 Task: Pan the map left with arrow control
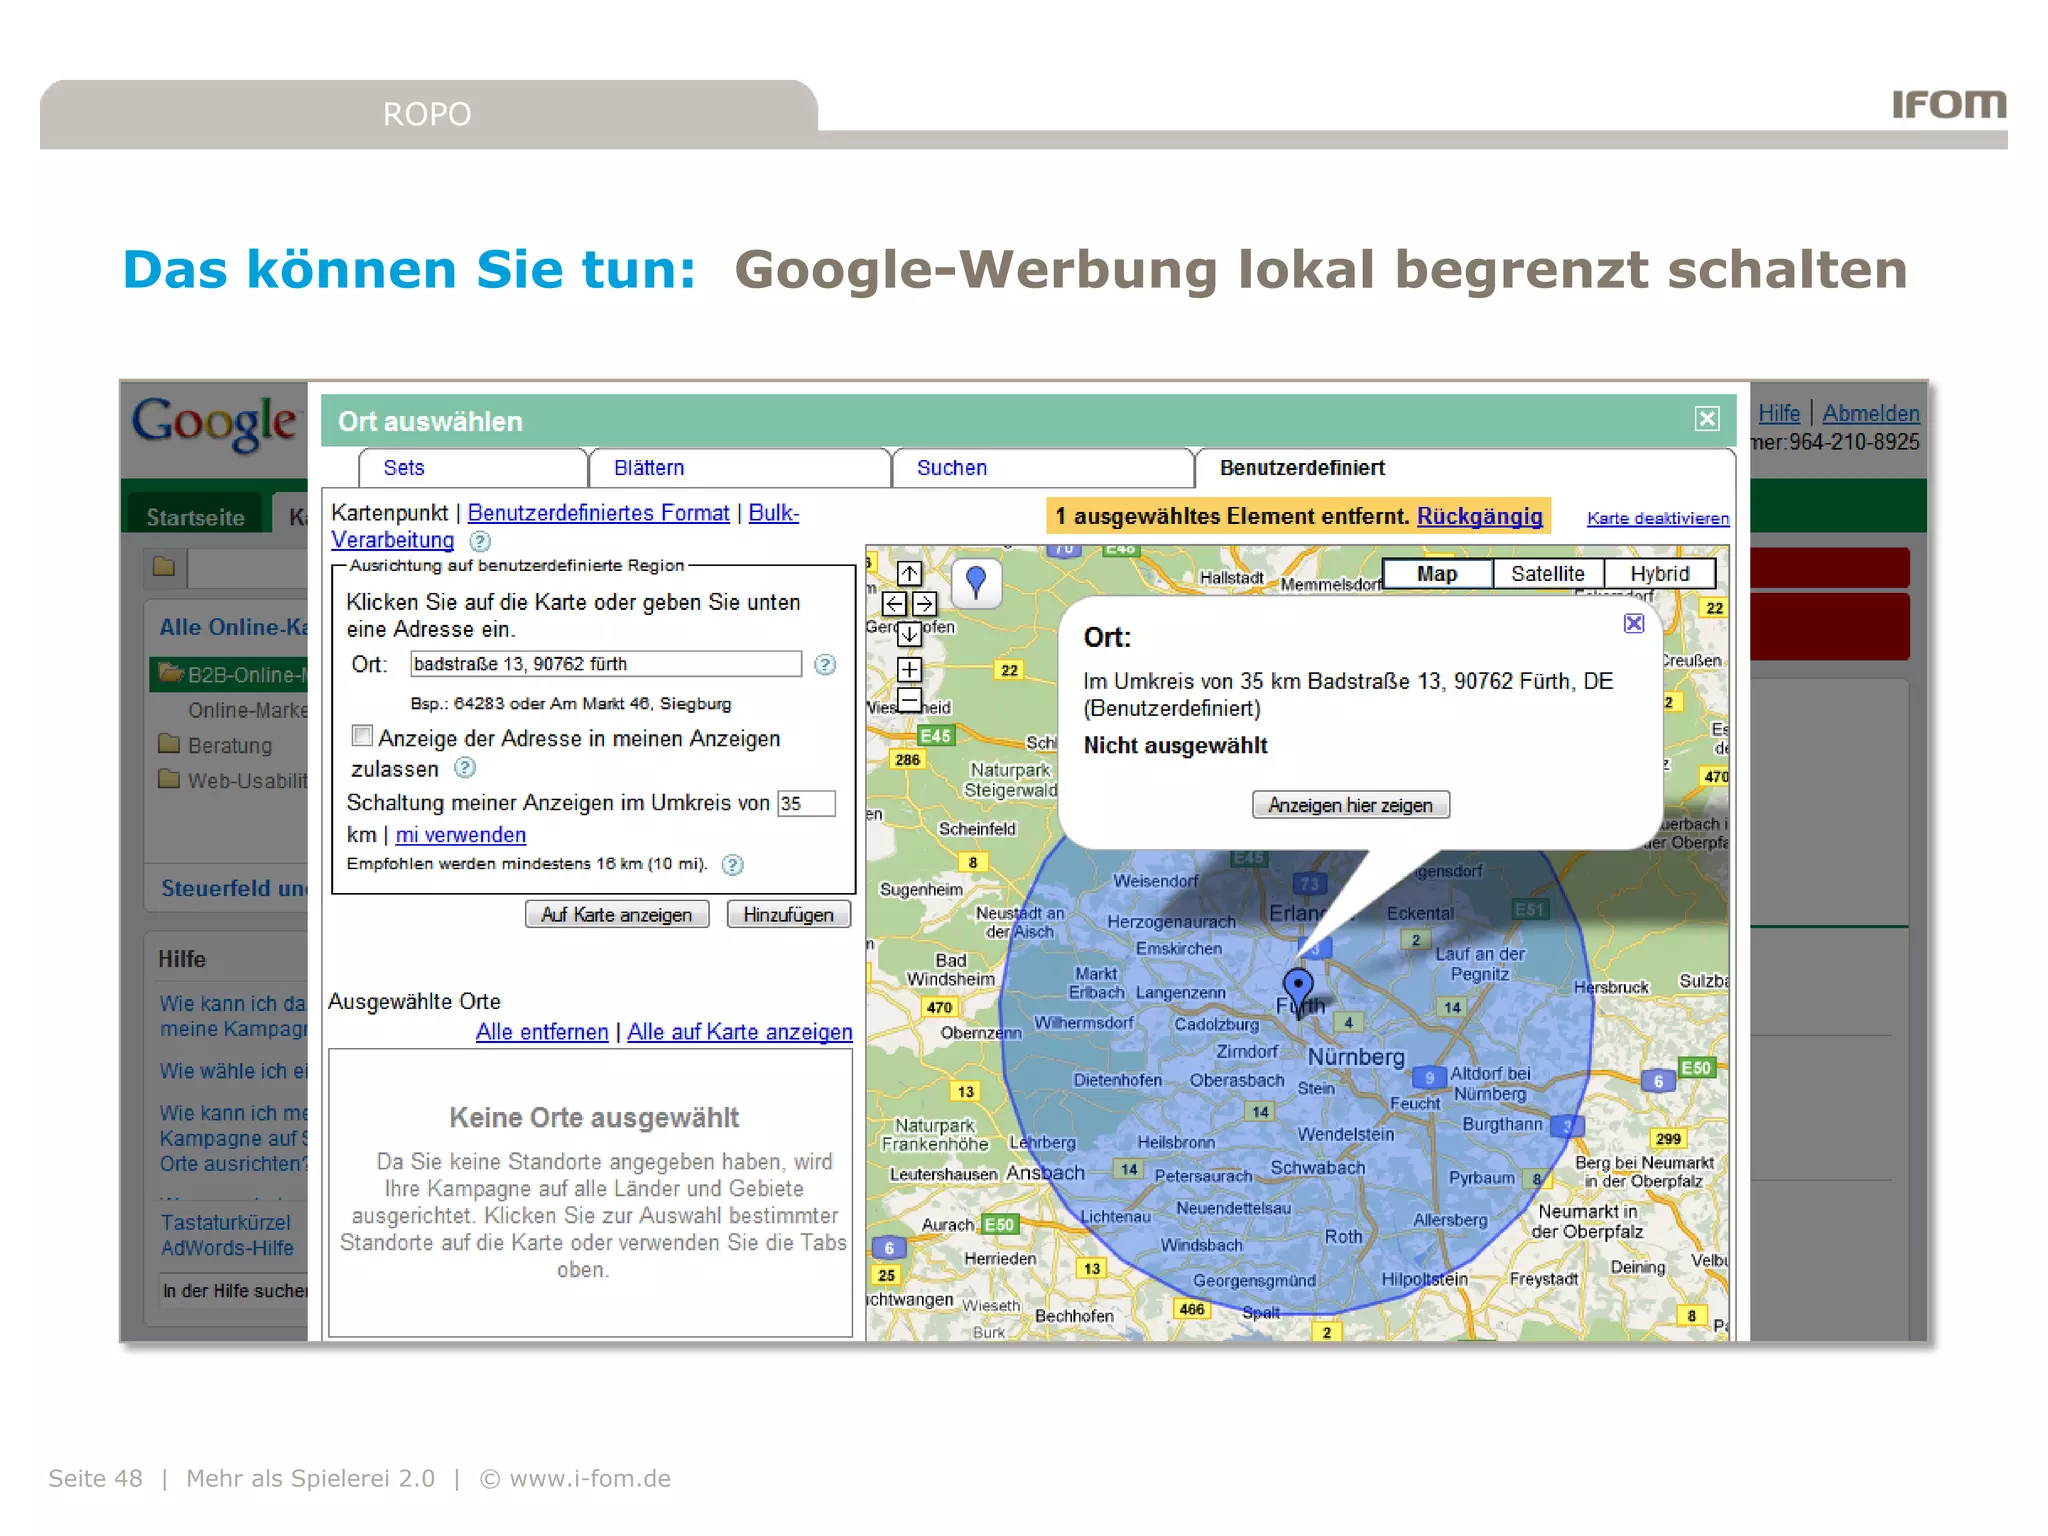pyautogui.click(x=894, y=604)
